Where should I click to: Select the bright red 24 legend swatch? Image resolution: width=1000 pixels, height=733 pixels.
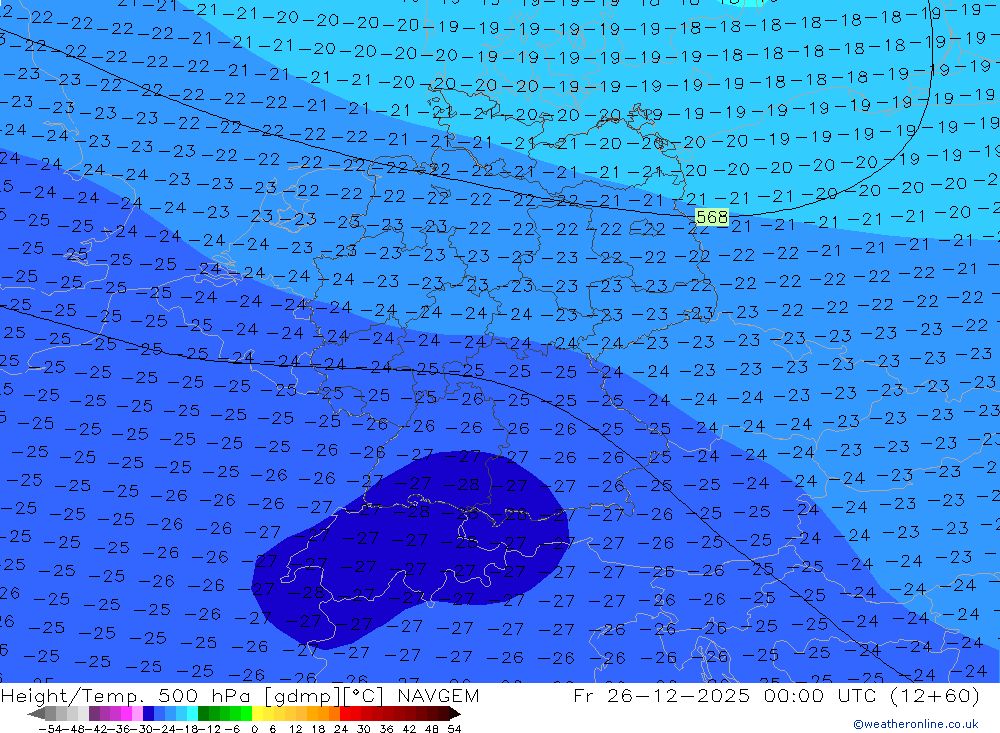pos(345,714)
